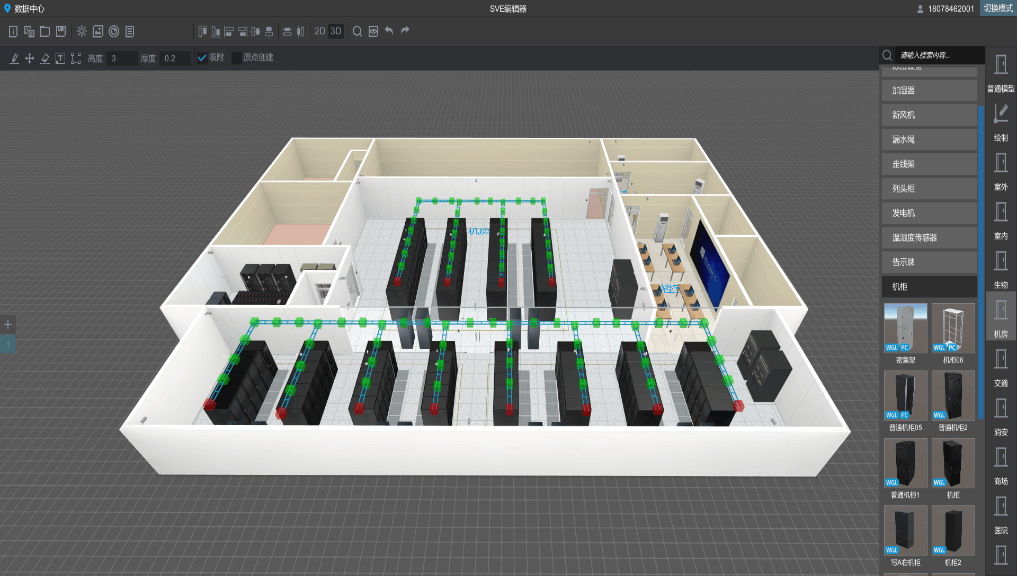Screen dimensions: 1017x576
Task: Click the redo arrow icon
Action: coord(405,31)
